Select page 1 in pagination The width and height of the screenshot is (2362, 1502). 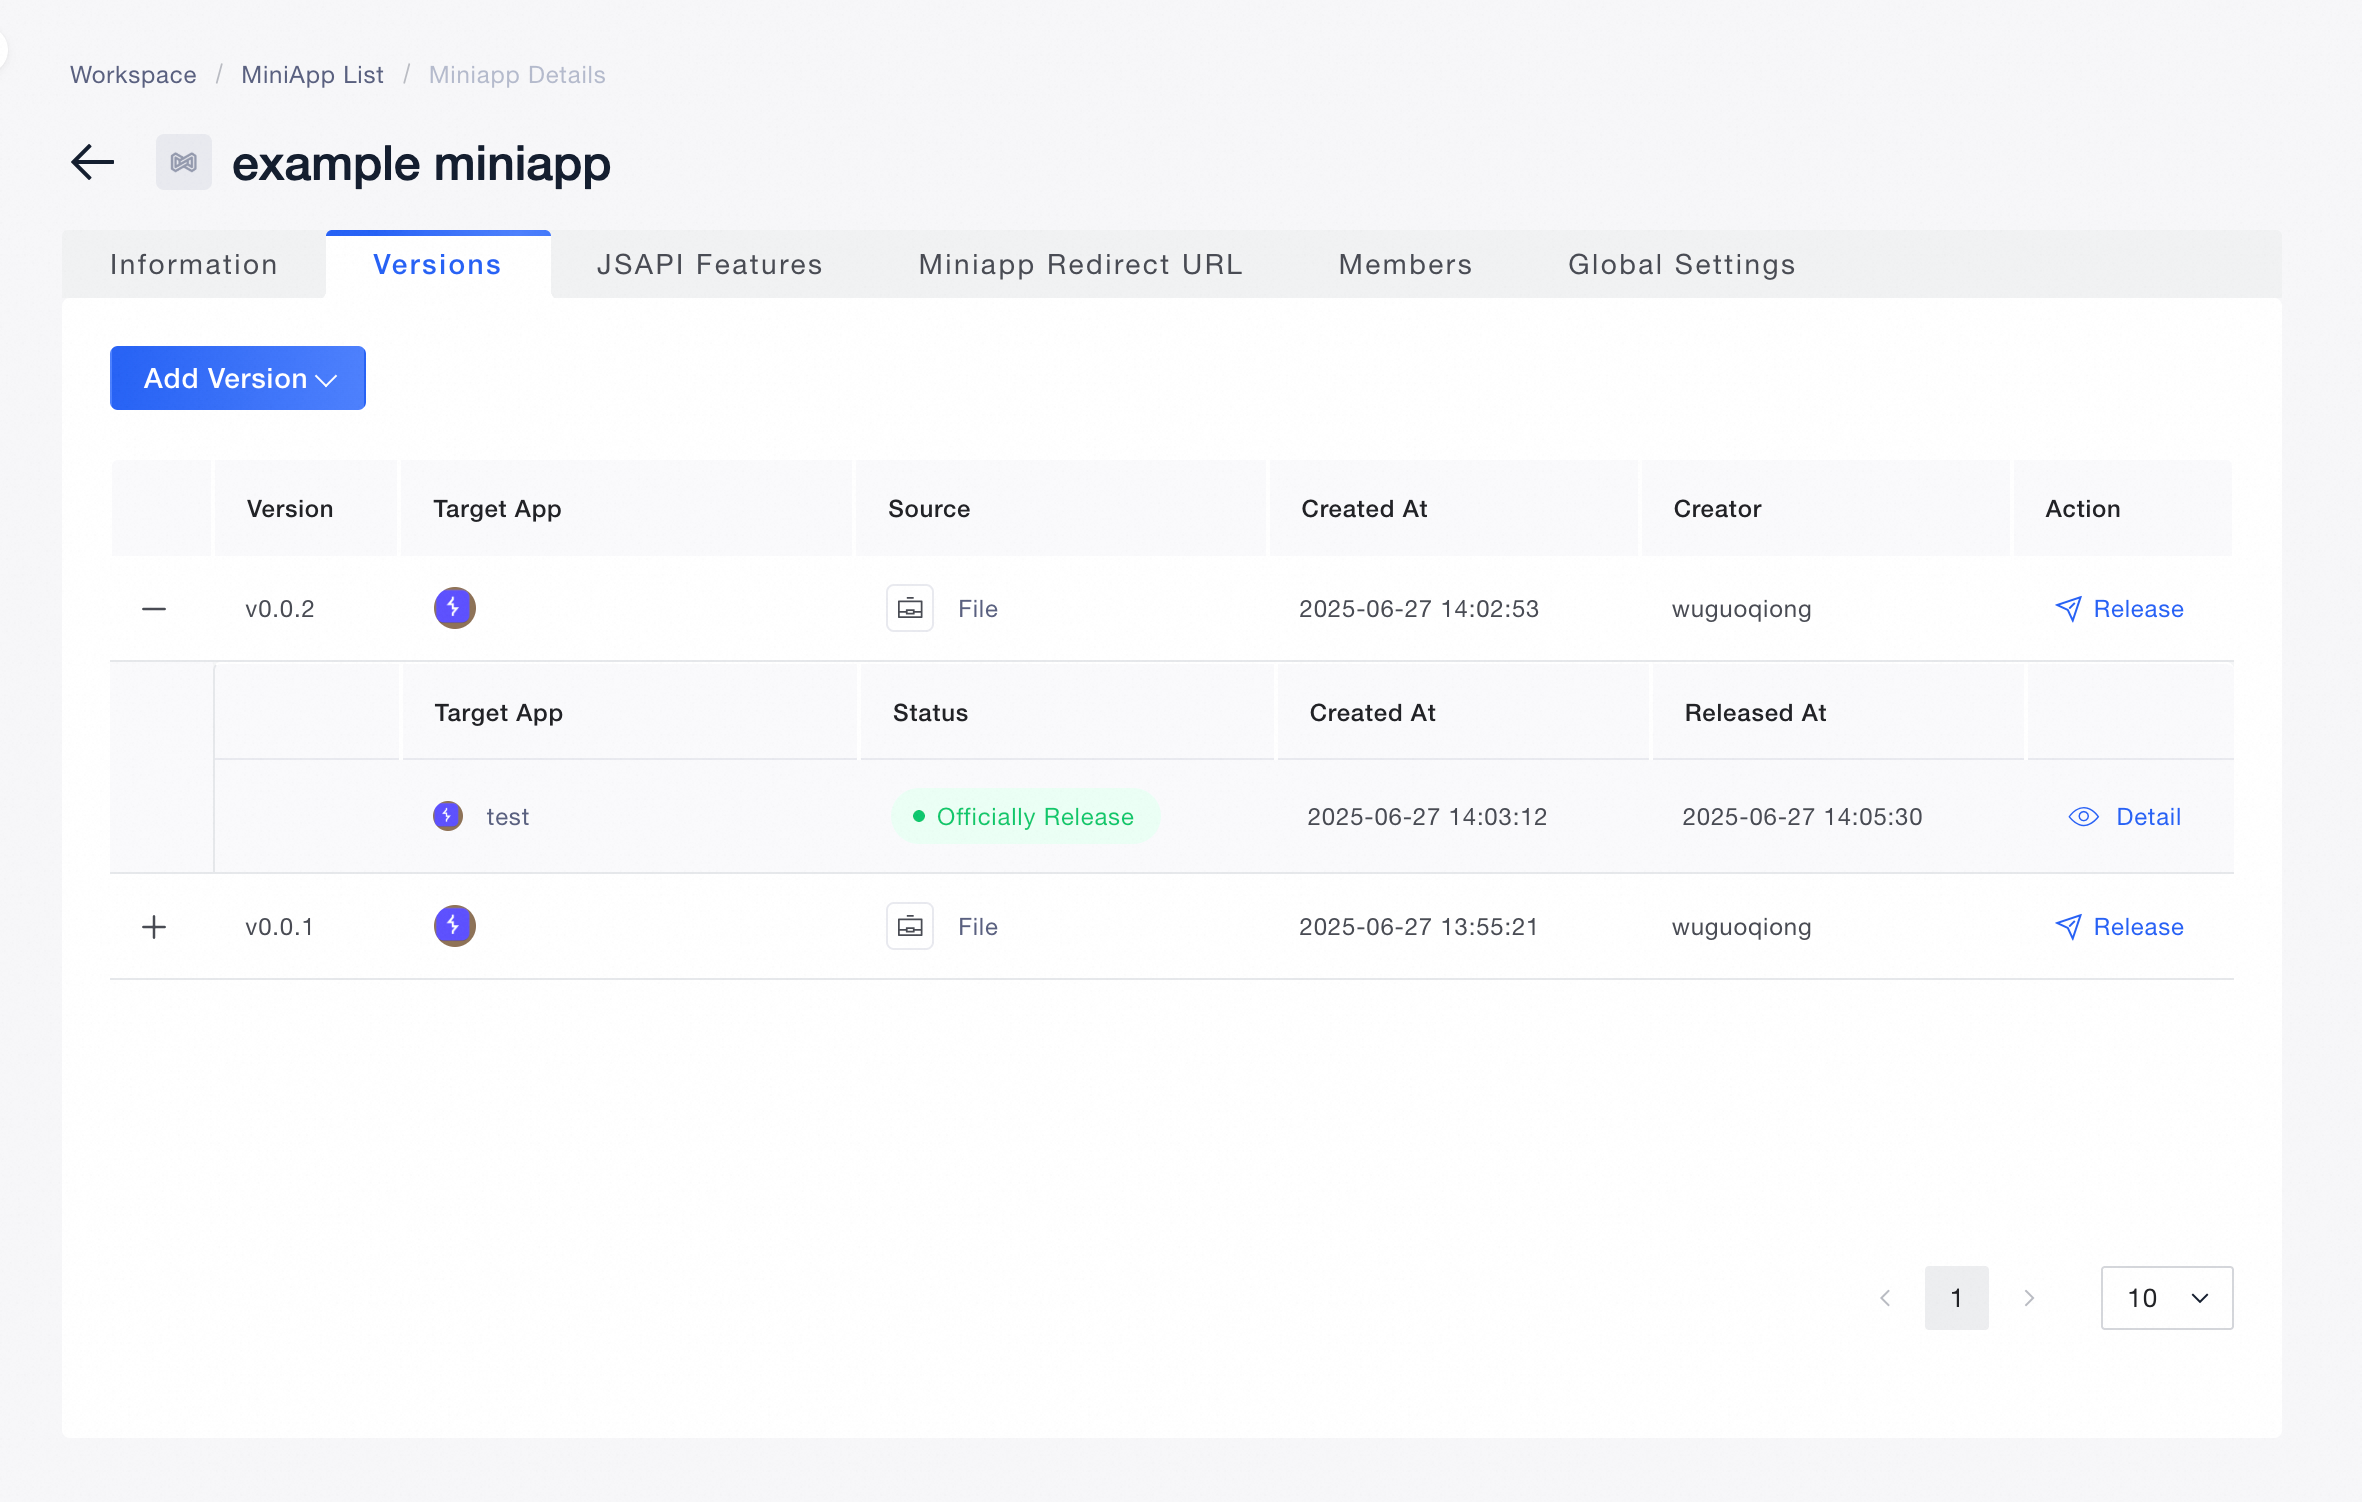click(1956, 1298)
